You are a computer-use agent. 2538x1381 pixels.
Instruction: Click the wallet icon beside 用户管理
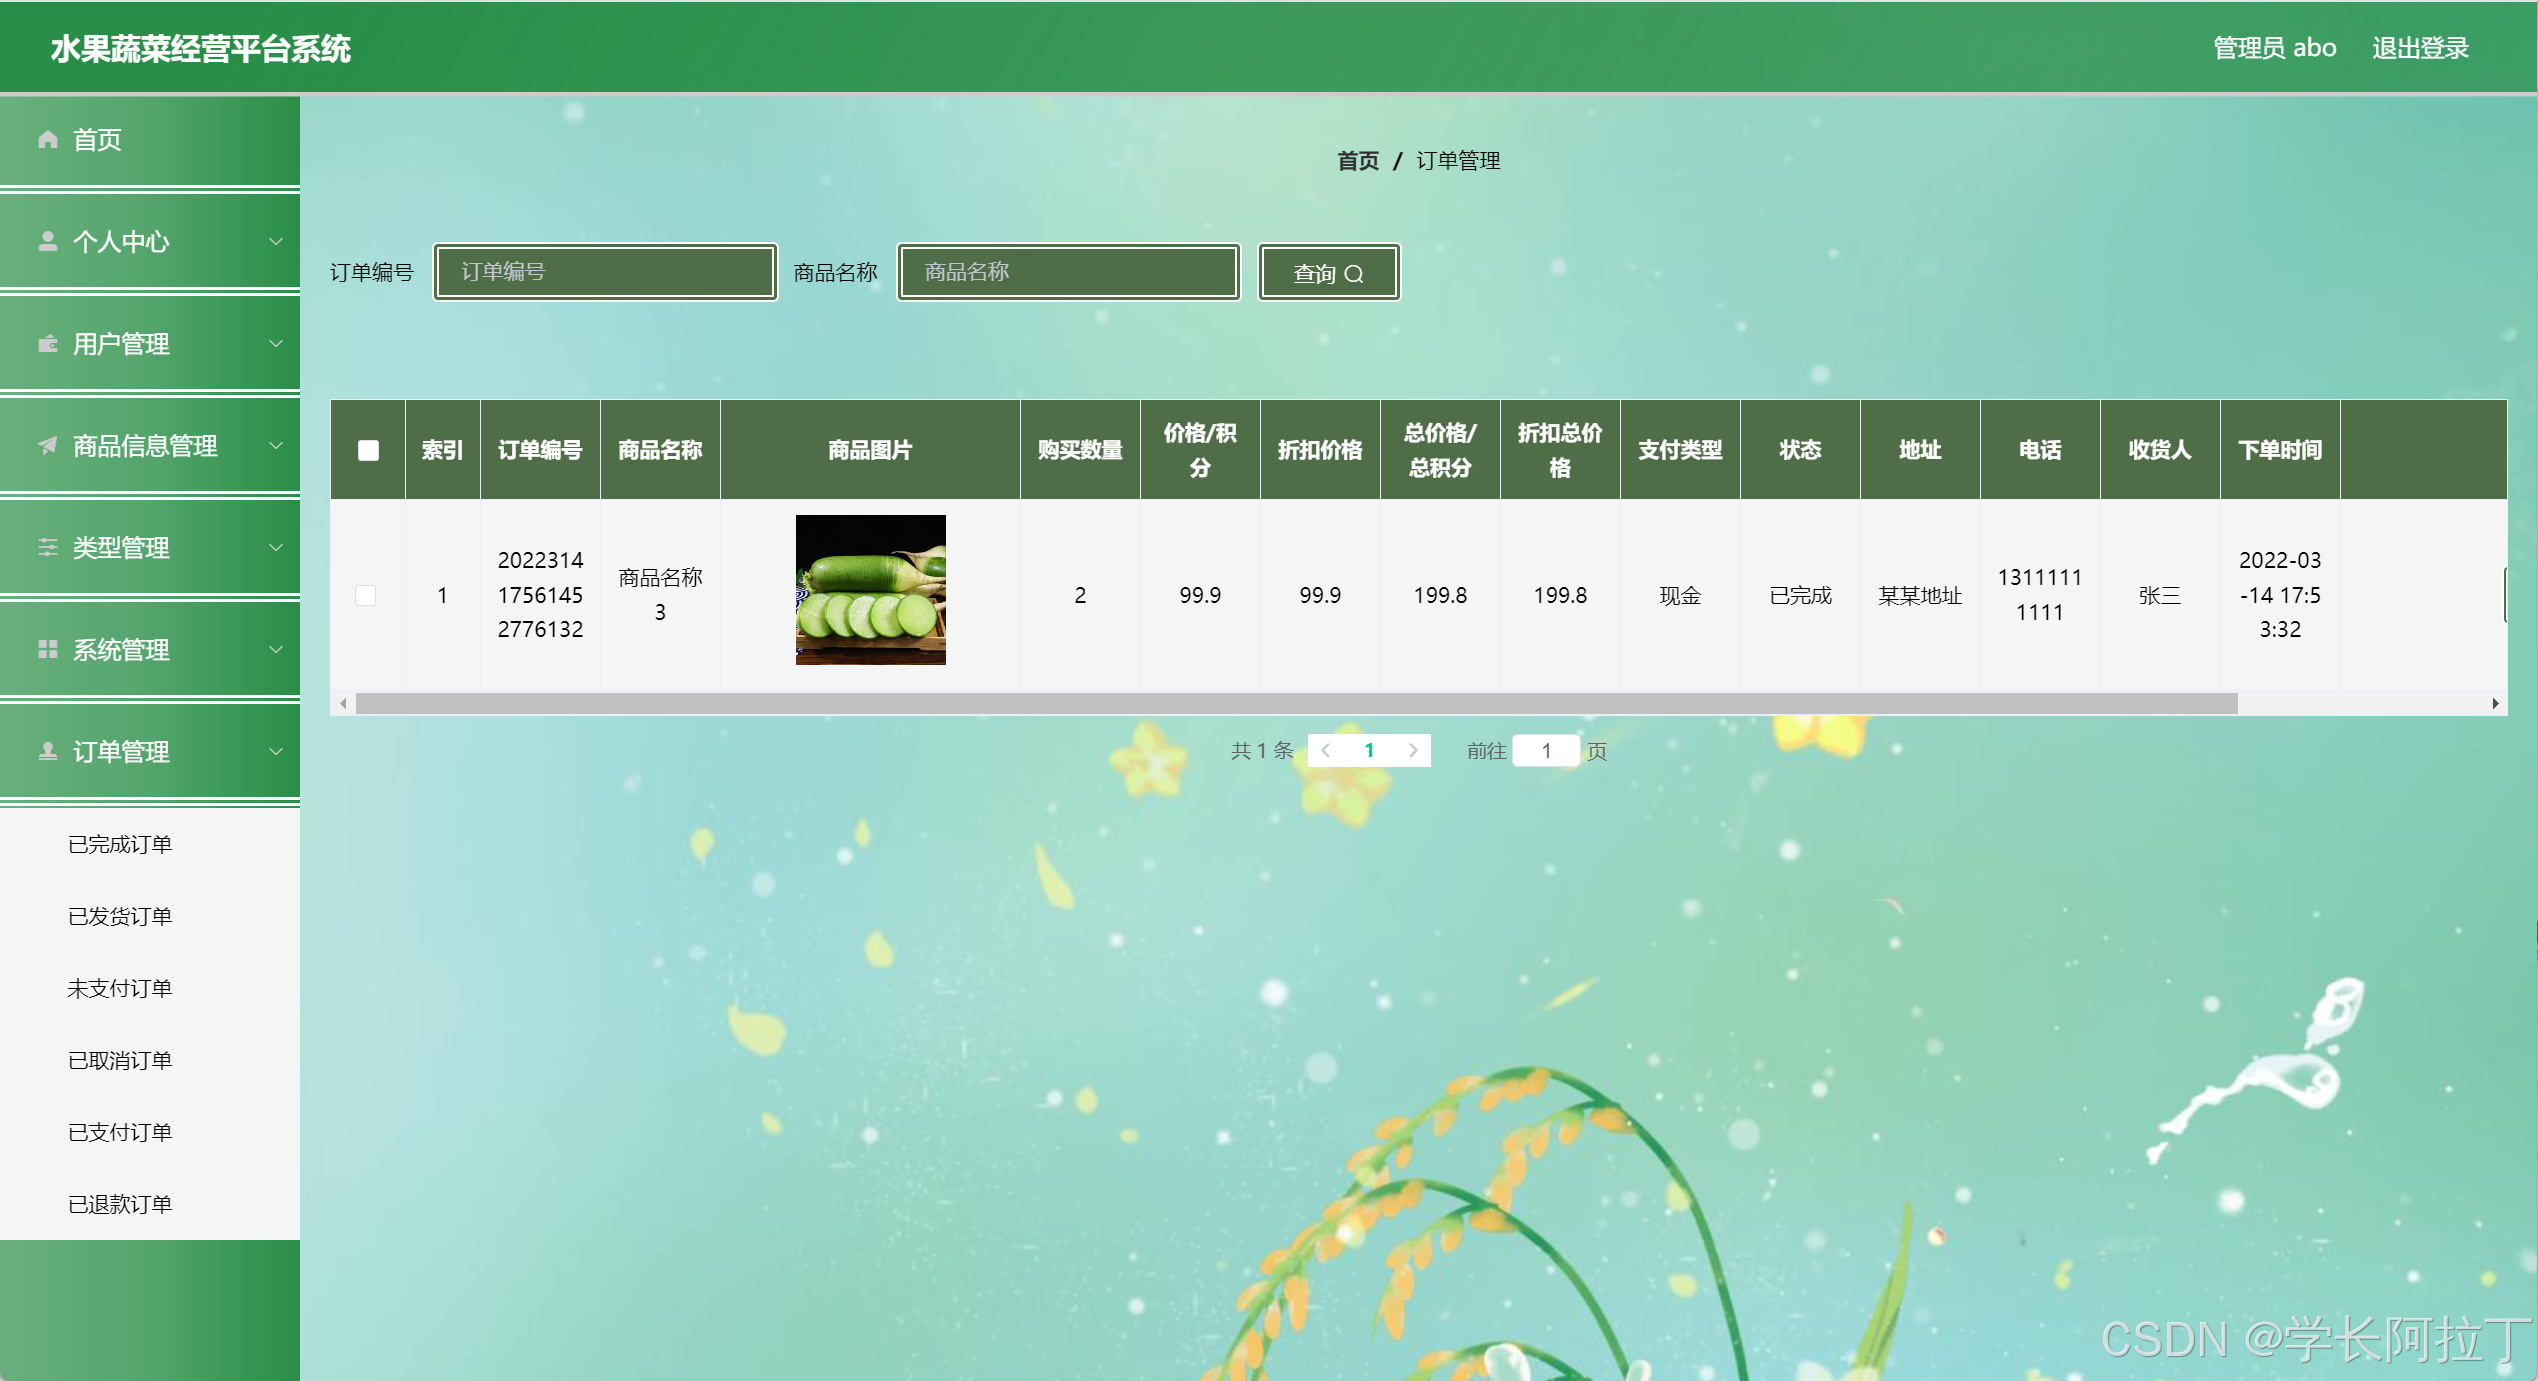pos(47,344)
